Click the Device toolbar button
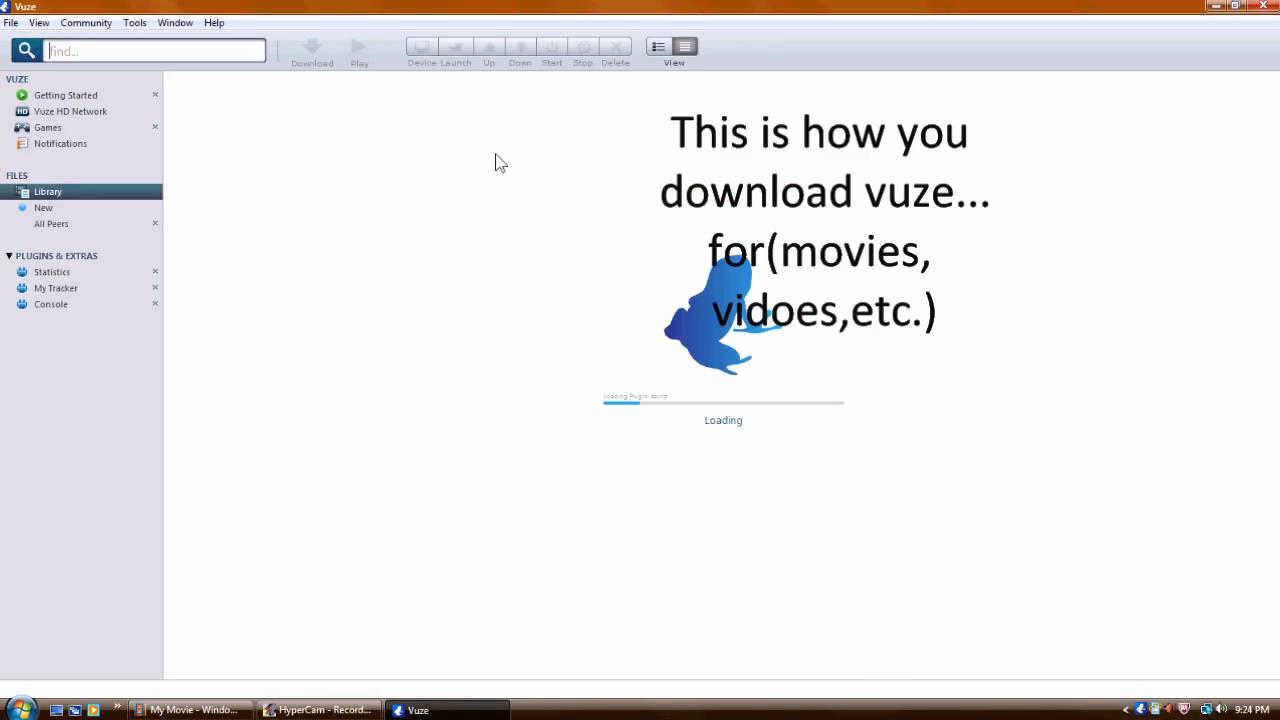1280x720 pixels. 422,47
